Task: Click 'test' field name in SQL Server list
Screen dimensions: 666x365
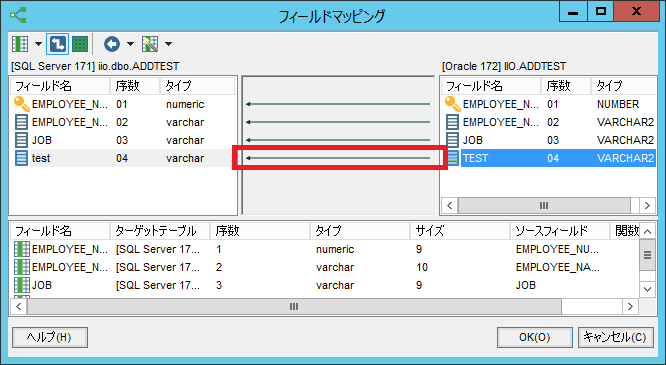Action: [41, 158]
